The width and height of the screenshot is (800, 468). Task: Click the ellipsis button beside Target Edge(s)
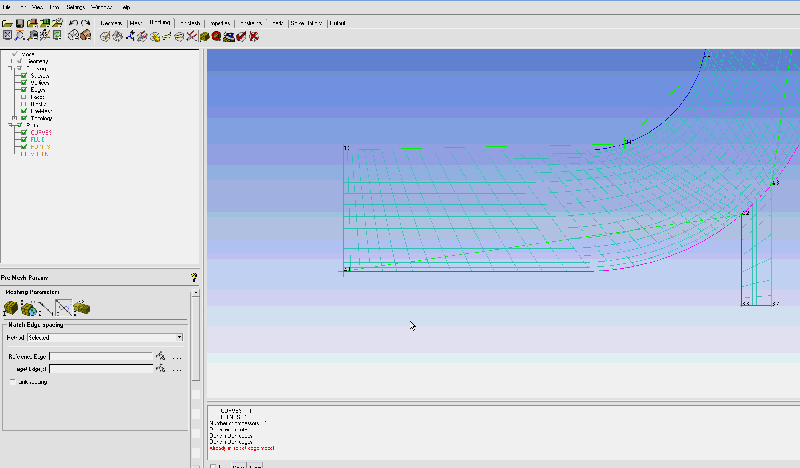[x=177, y=369]
